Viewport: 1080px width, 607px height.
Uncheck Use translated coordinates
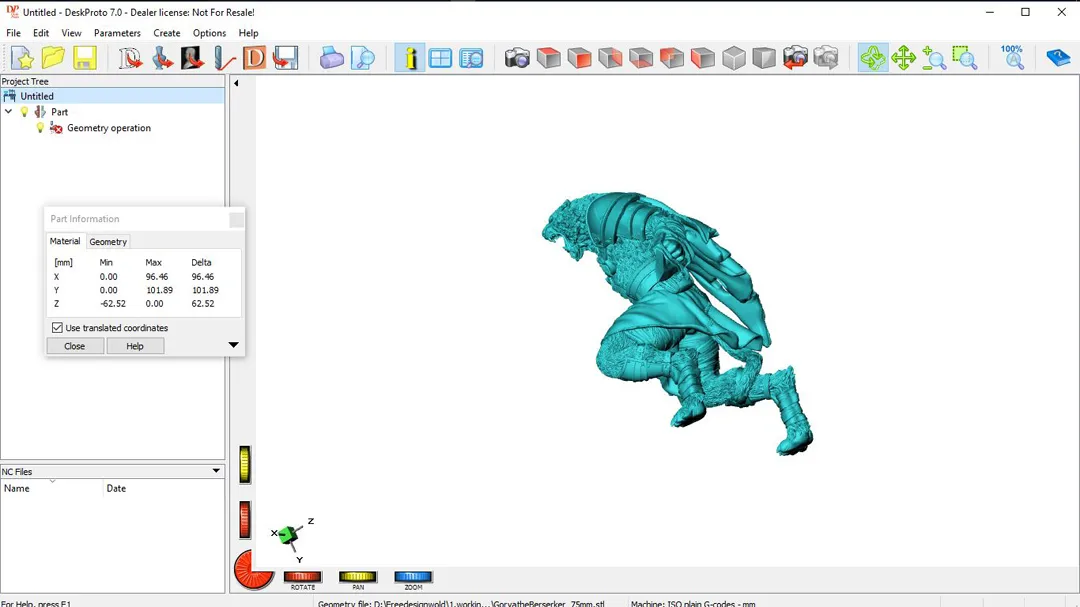click(57, 328)
